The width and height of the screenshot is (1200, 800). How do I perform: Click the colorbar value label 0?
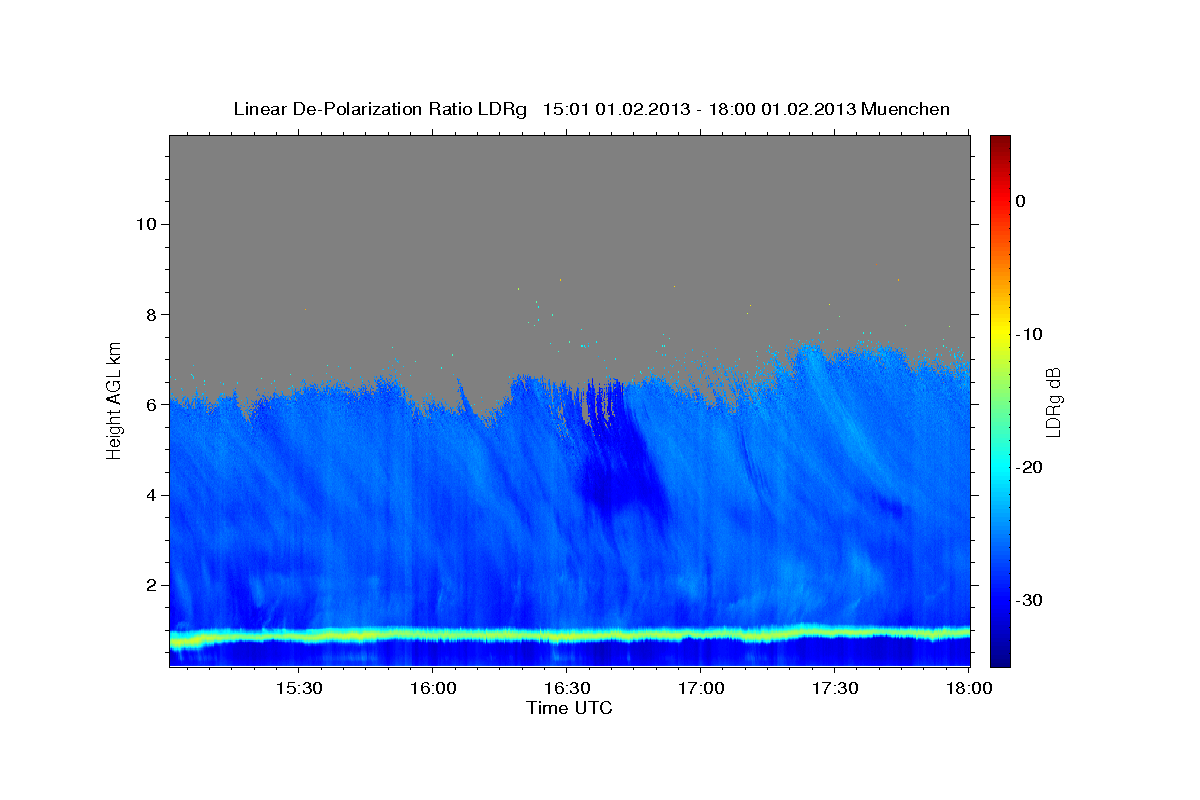click(1021, 201)
